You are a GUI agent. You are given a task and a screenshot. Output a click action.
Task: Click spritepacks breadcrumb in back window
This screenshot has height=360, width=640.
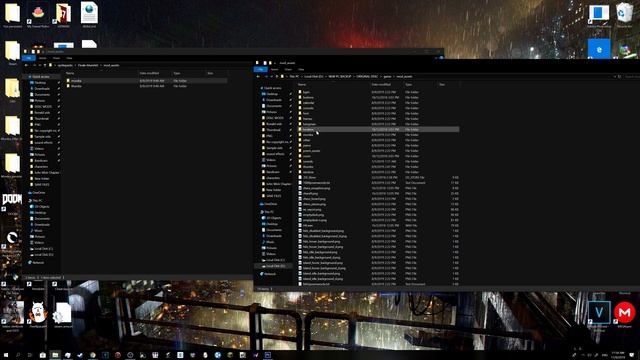tap(65, 65)
